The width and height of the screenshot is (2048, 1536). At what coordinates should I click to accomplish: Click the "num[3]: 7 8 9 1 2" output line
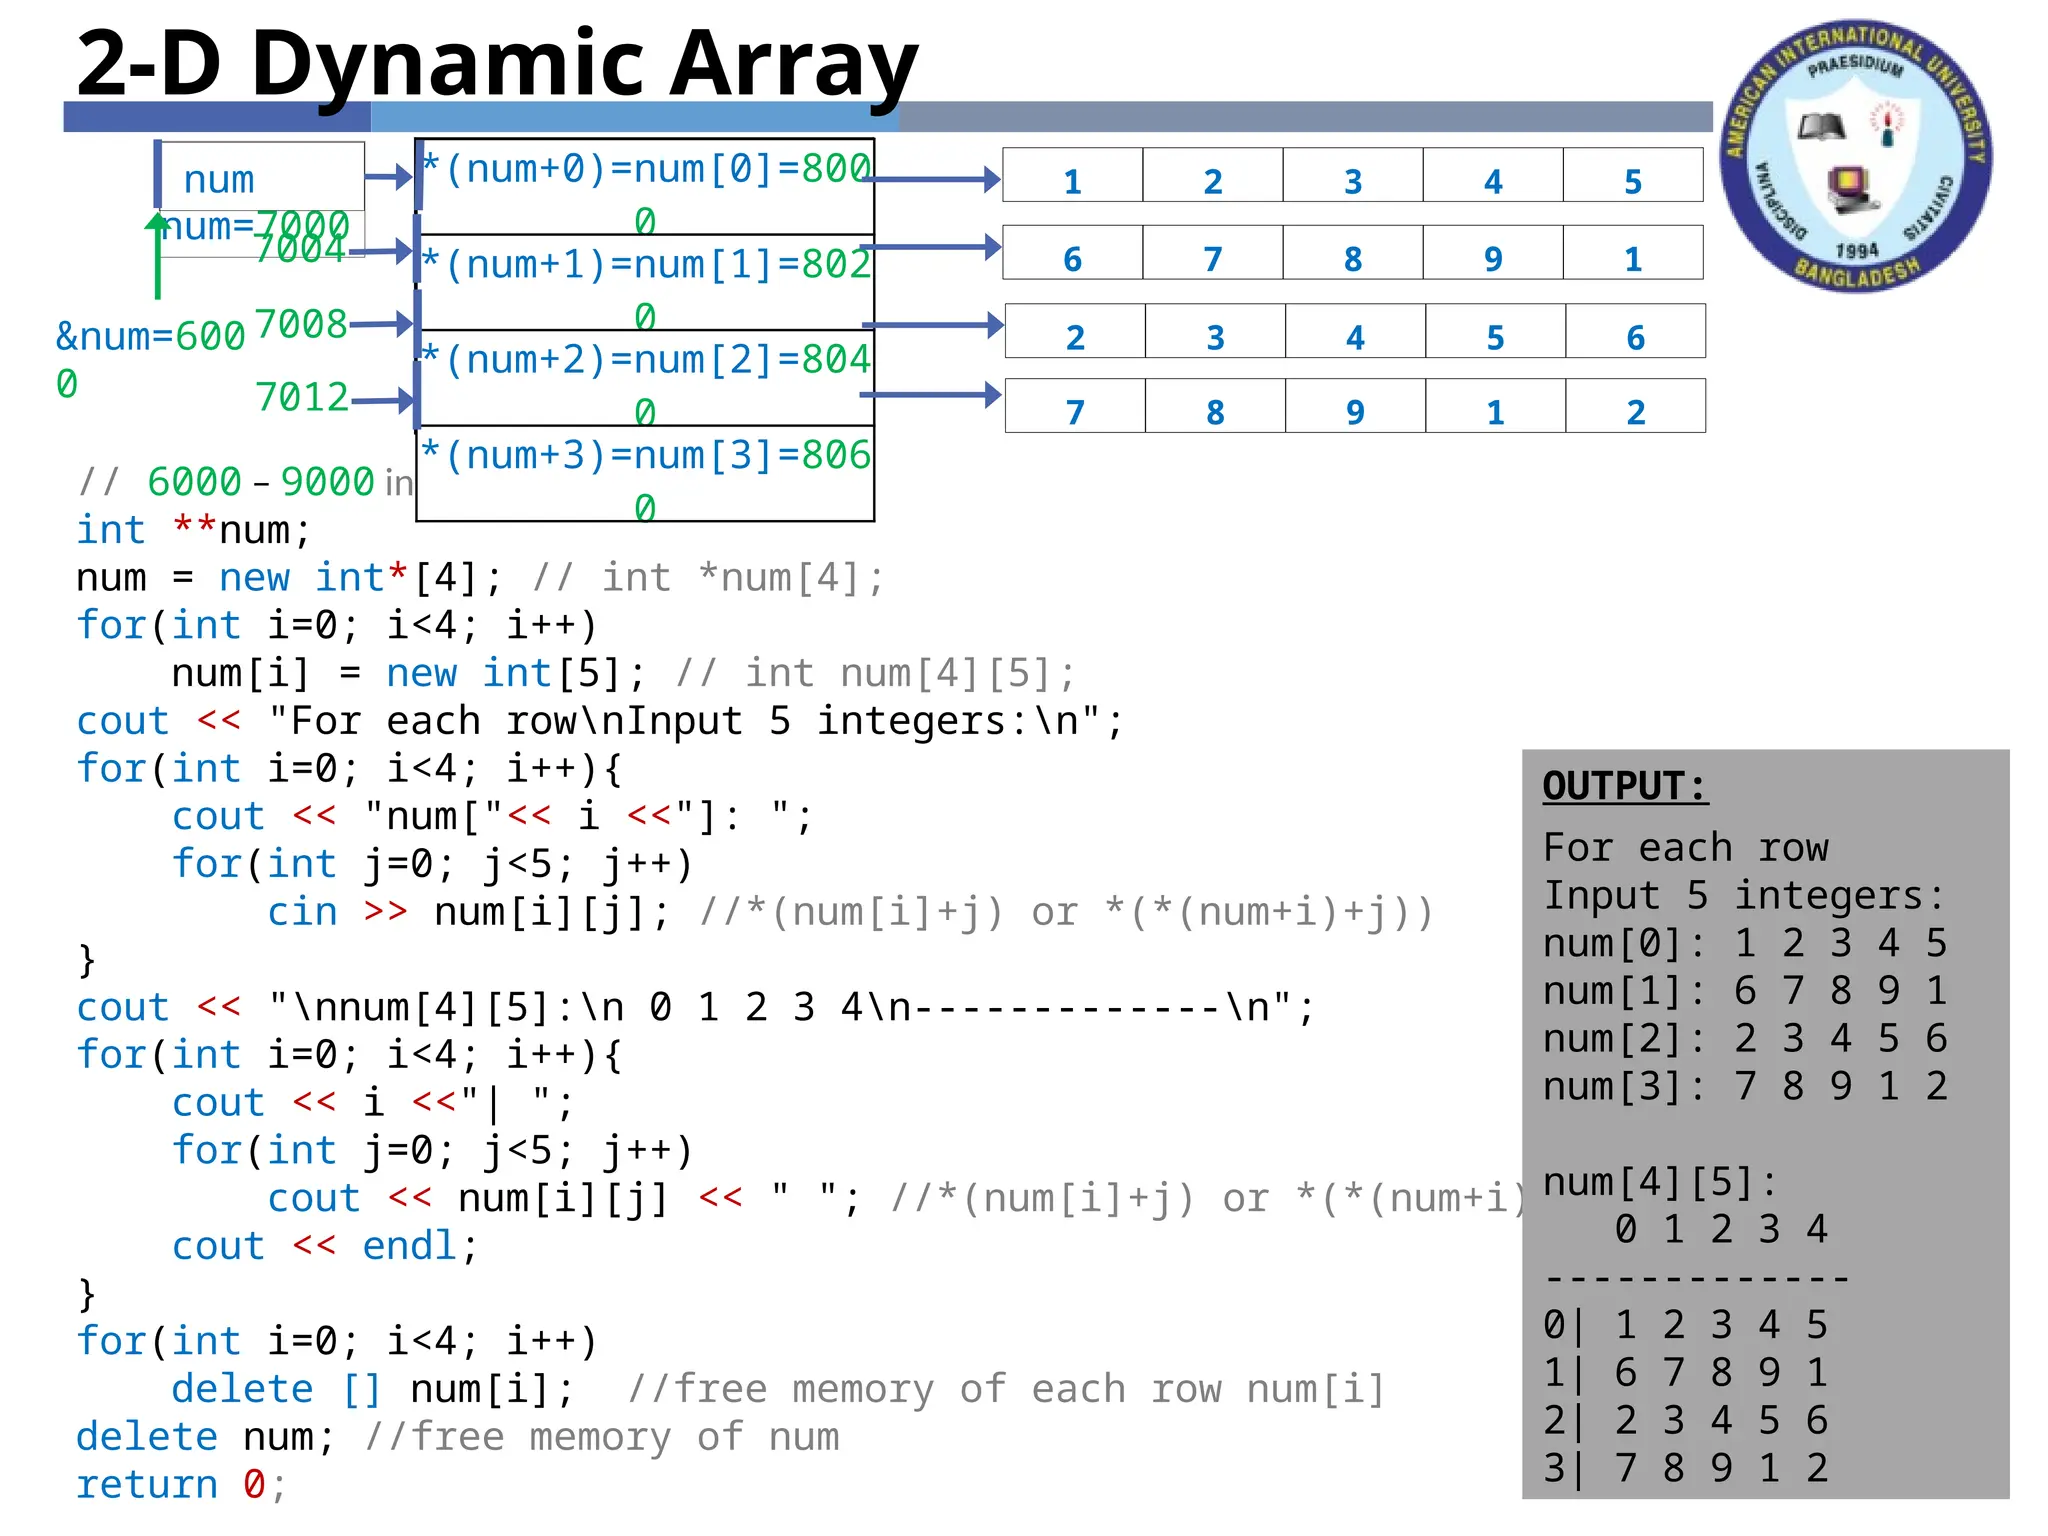(1745, 1086)
